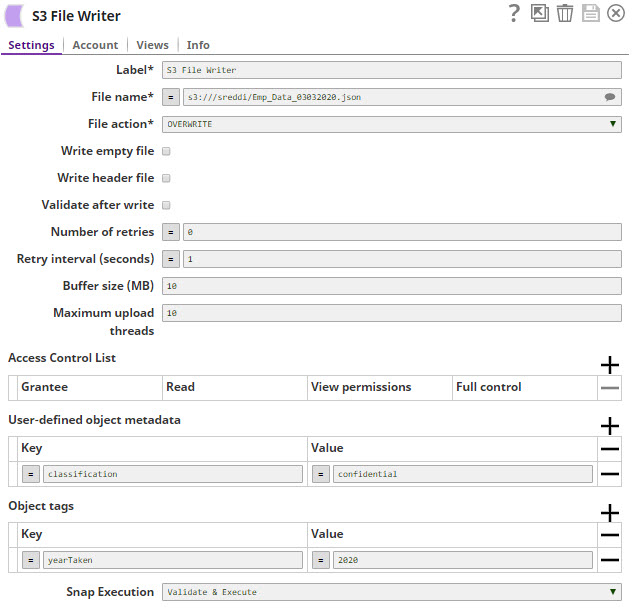The image size is (636, 614).
Task: Remove the classification metadata row
Action: pos(609,474)
